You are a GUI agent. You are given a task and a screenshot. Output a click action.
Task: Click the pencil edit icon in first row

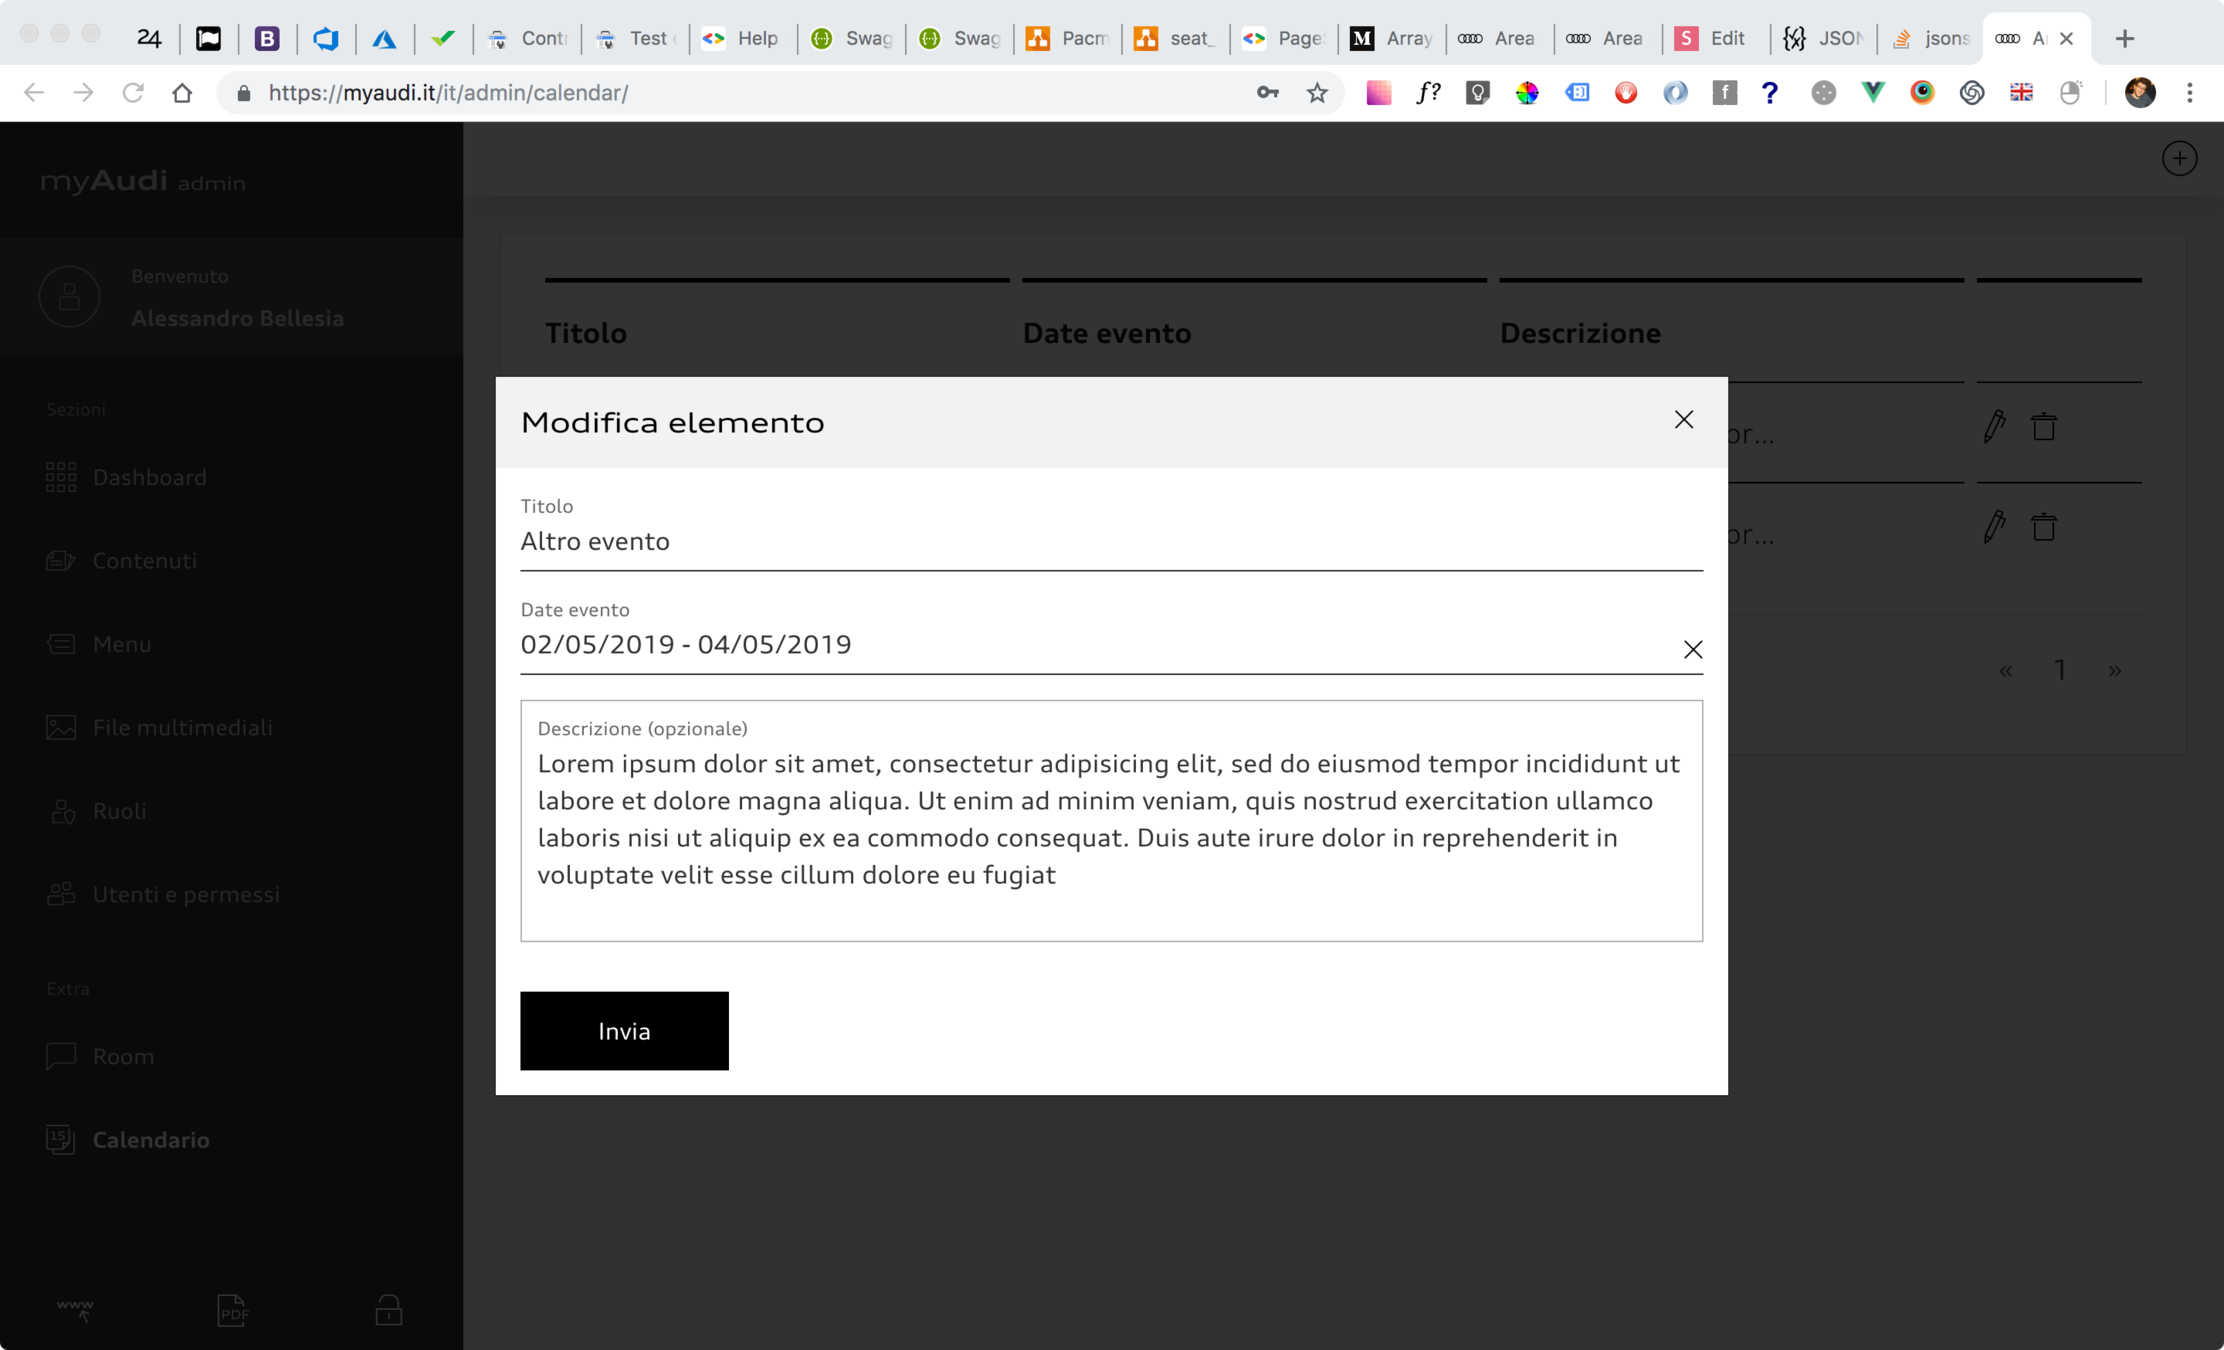(x=1994, y=427)
